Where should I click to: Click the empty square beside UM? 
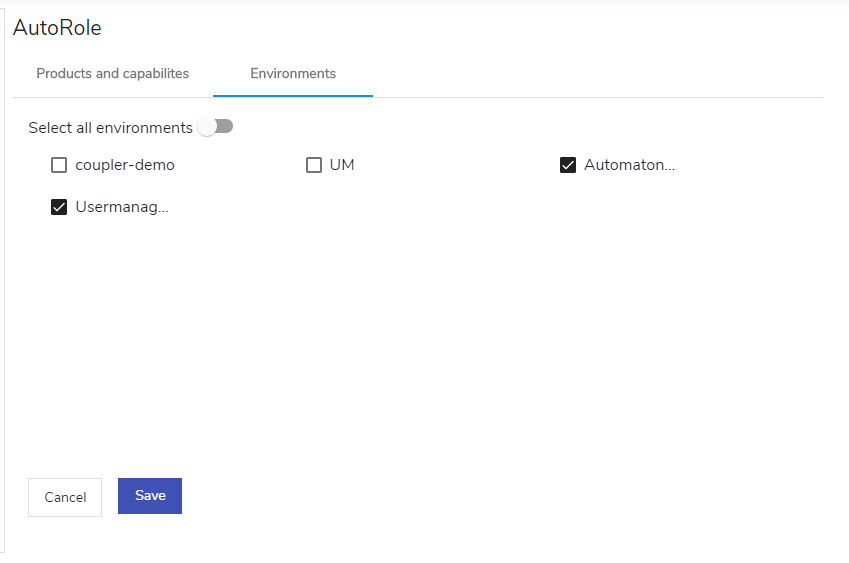314,165
